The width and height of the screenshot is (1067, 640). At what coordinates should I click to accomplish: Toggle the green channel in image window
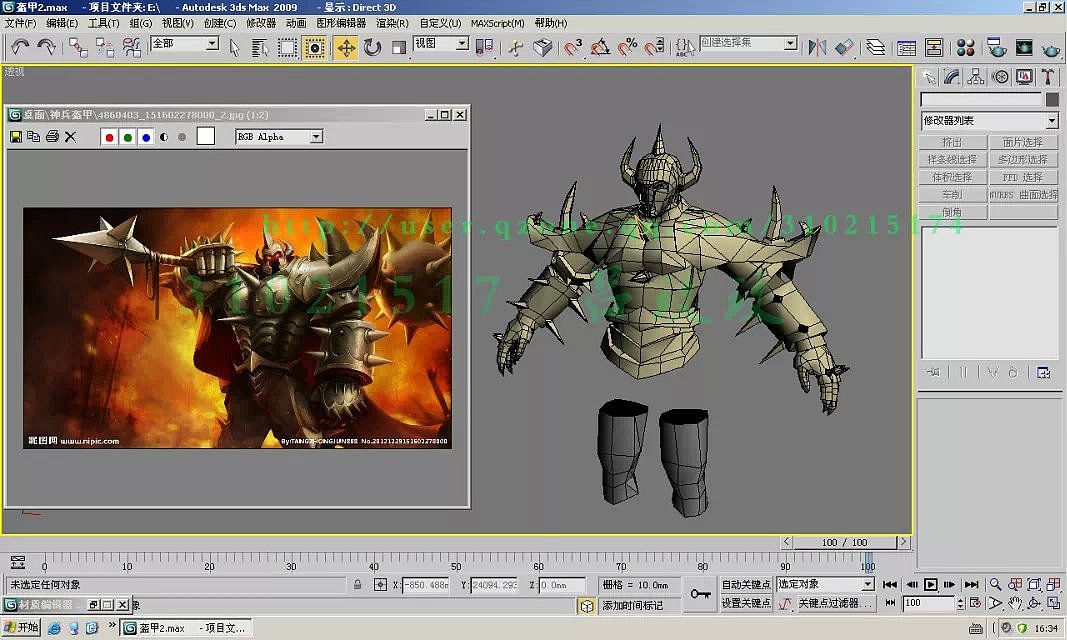(x=127, y=137)
